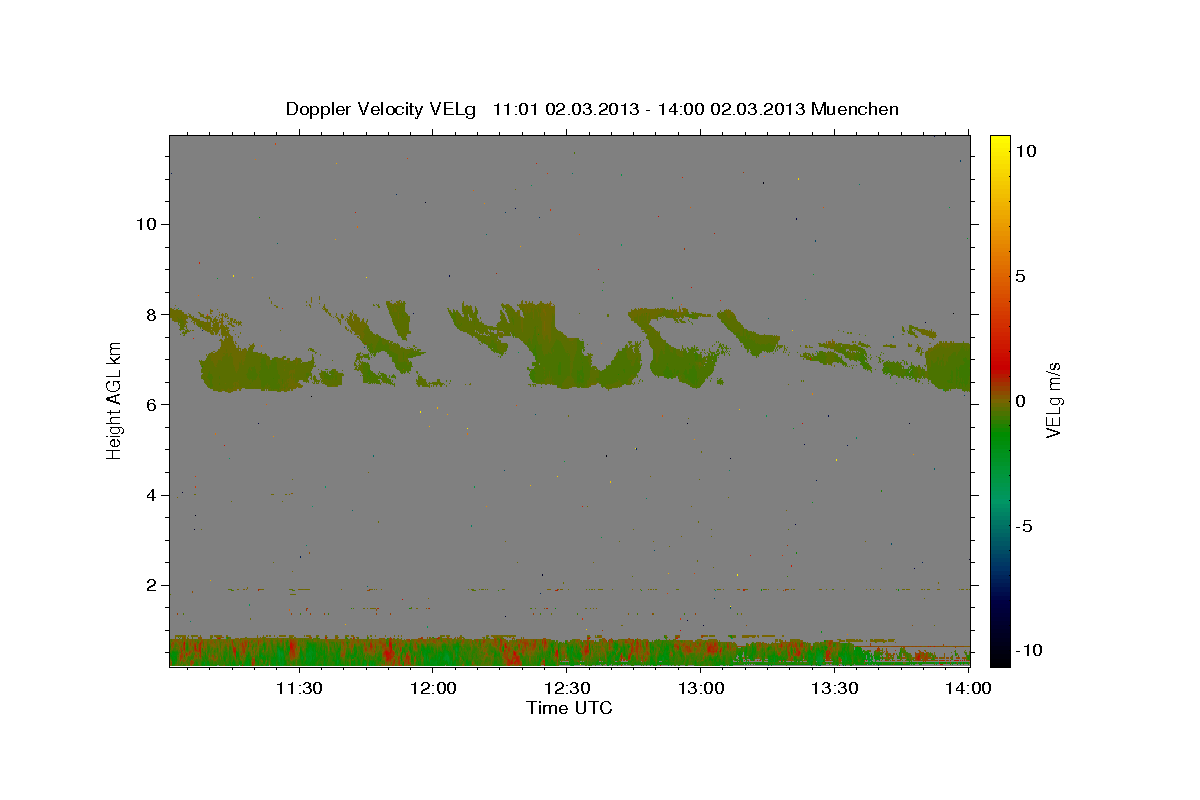The image size is (1200, 800).
Task: Click the height tick label 8
Action: tap(150, 314)
